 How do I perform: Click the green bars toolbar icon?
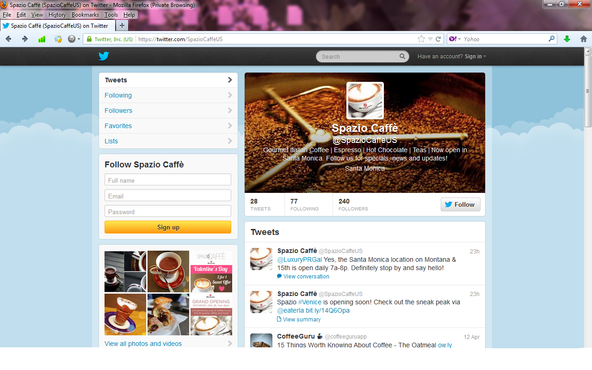pos(42,39)
